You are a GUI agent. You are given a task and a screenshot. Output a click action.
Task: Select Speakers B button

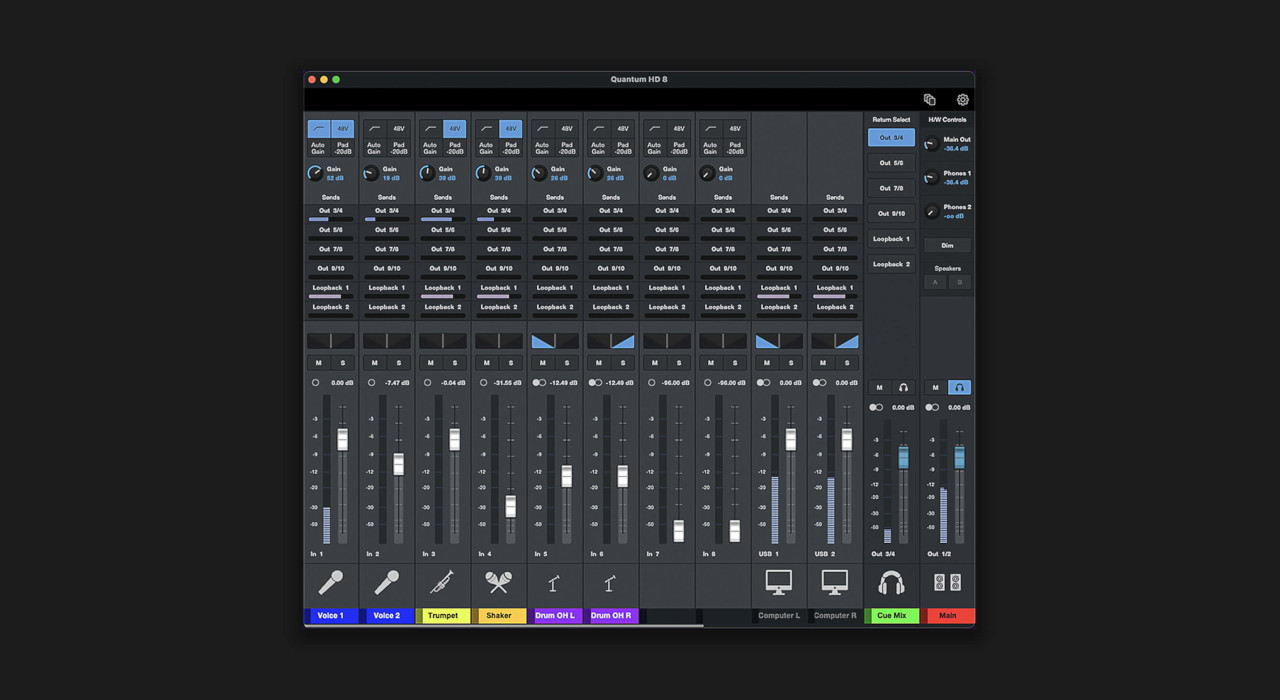point(959,282)
